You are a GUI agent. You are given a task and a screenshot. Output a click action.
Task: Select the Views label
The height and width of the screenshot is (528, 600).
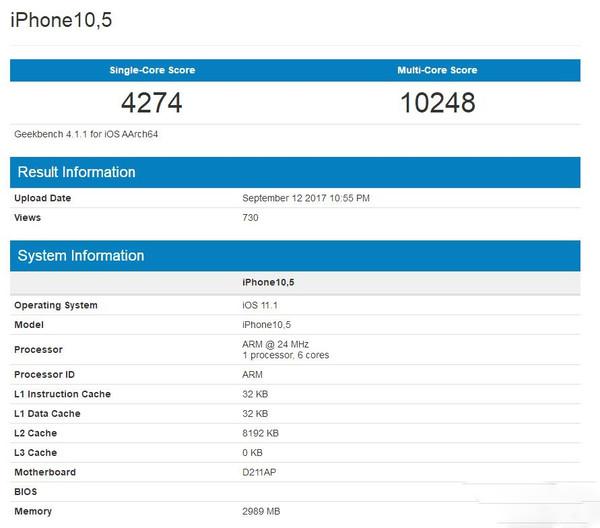pos(27,218)
